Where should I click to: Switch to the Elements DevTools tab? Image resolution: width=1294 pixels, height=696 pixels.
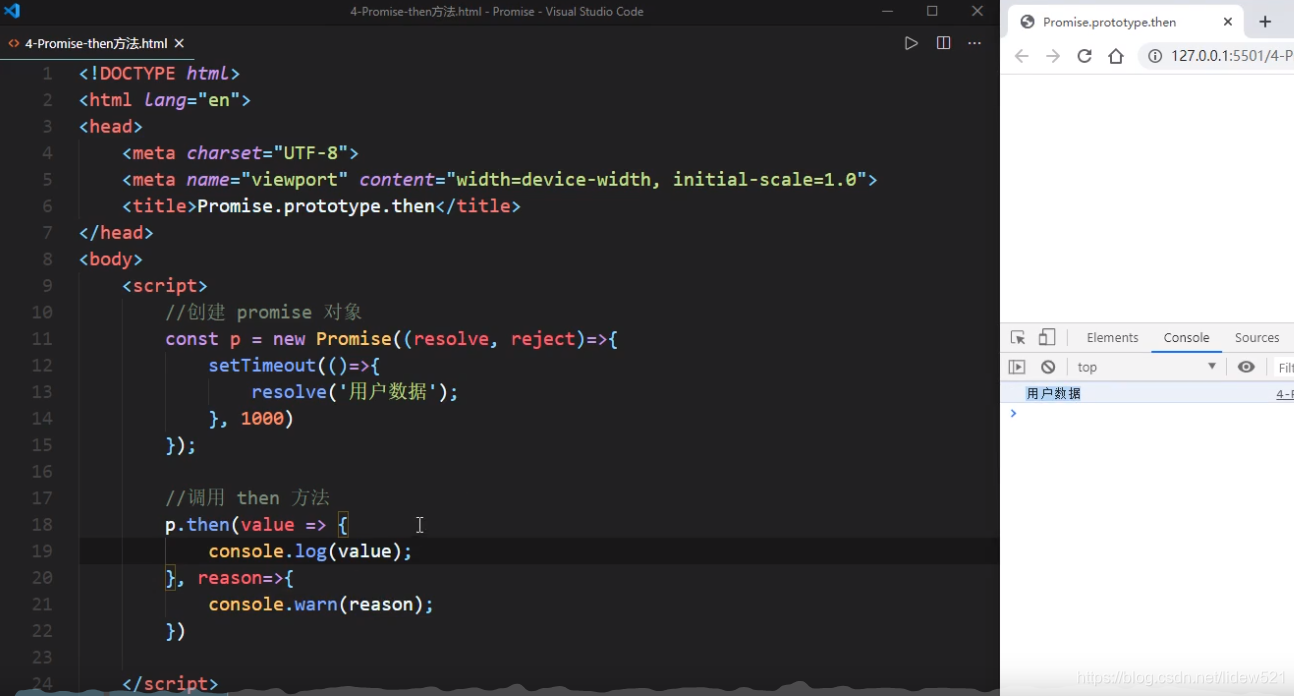coord(1113,338)
